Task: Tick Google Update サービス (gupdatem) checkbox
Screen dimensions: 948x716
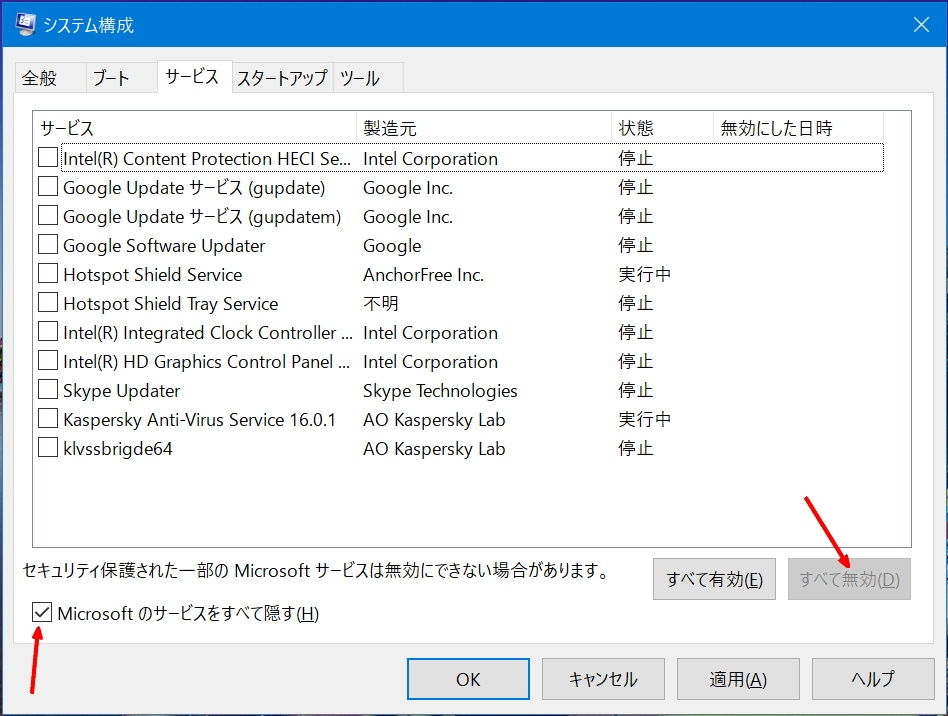Action: 48,215
